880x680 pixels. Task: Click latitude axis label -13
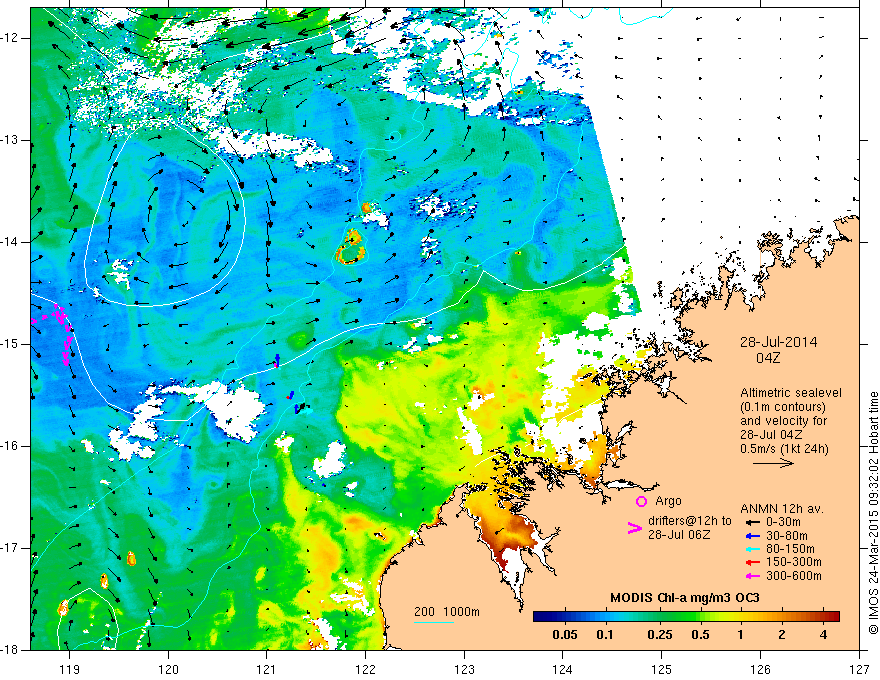[x=10, y=140]
